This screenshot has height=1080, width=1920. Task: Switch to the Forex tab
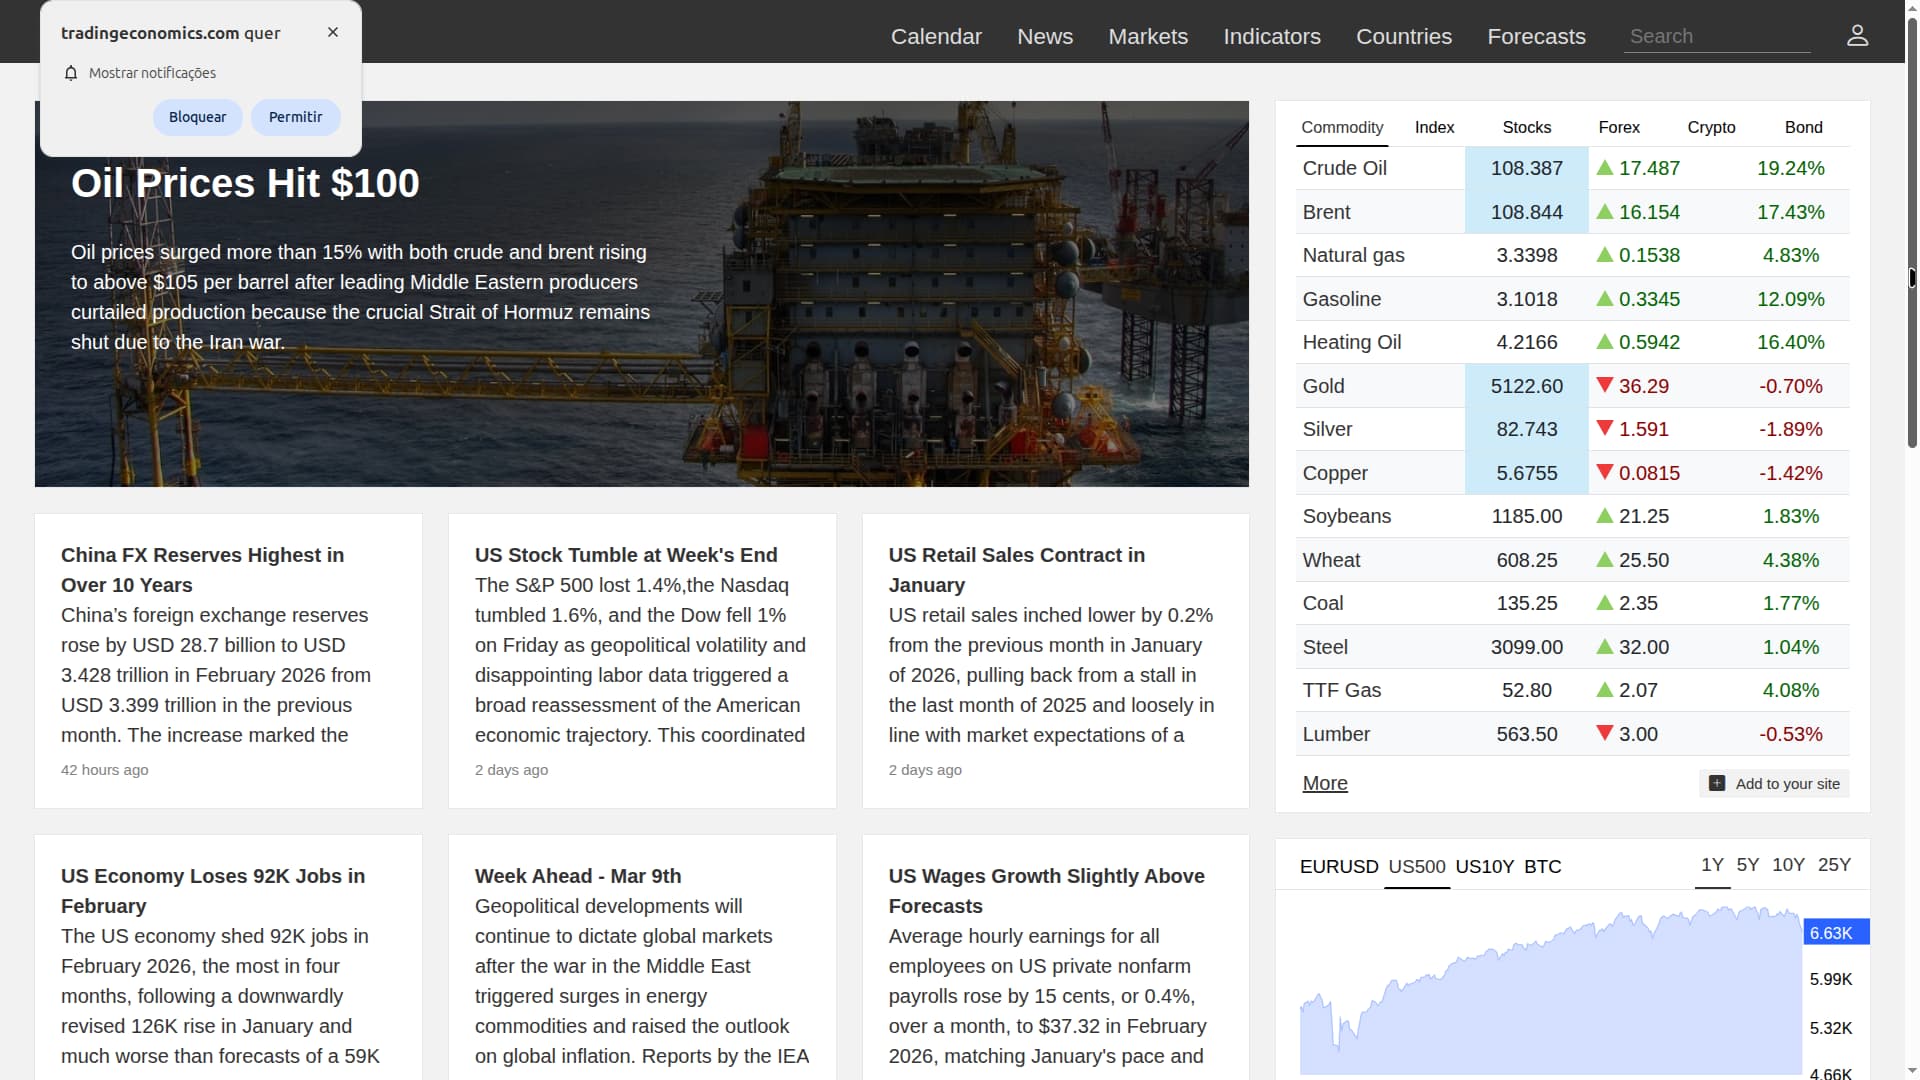(1618, 127)
